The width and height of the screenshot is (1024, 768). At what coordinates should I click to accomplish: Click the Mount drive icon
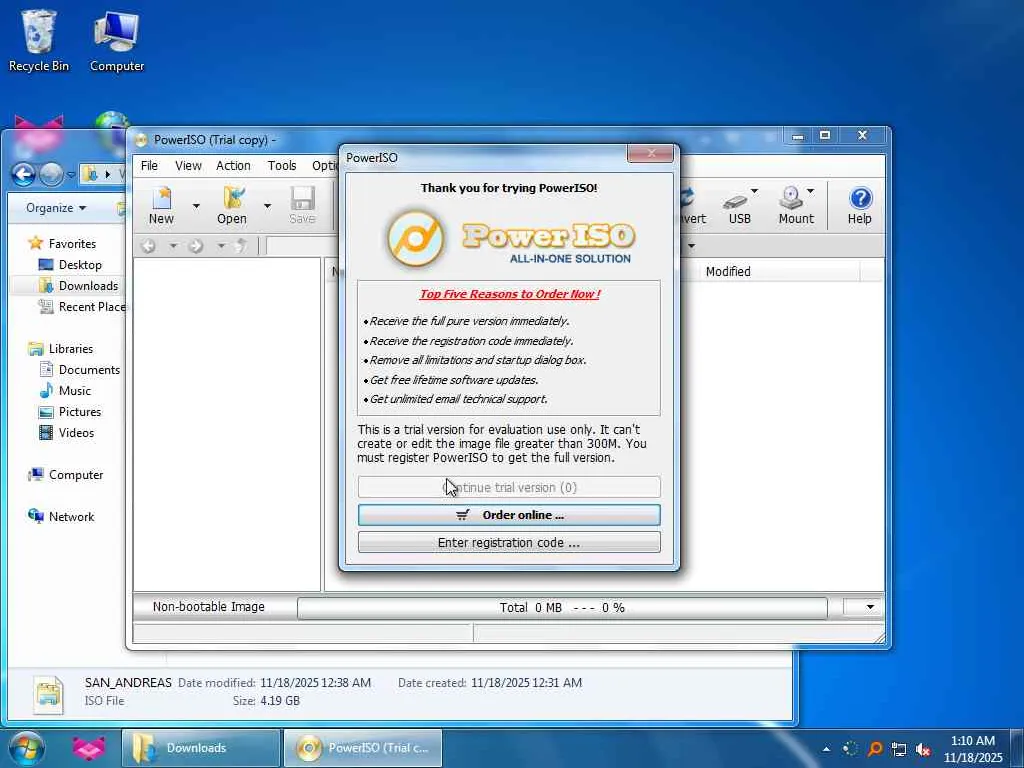click(x=795, y=205)
